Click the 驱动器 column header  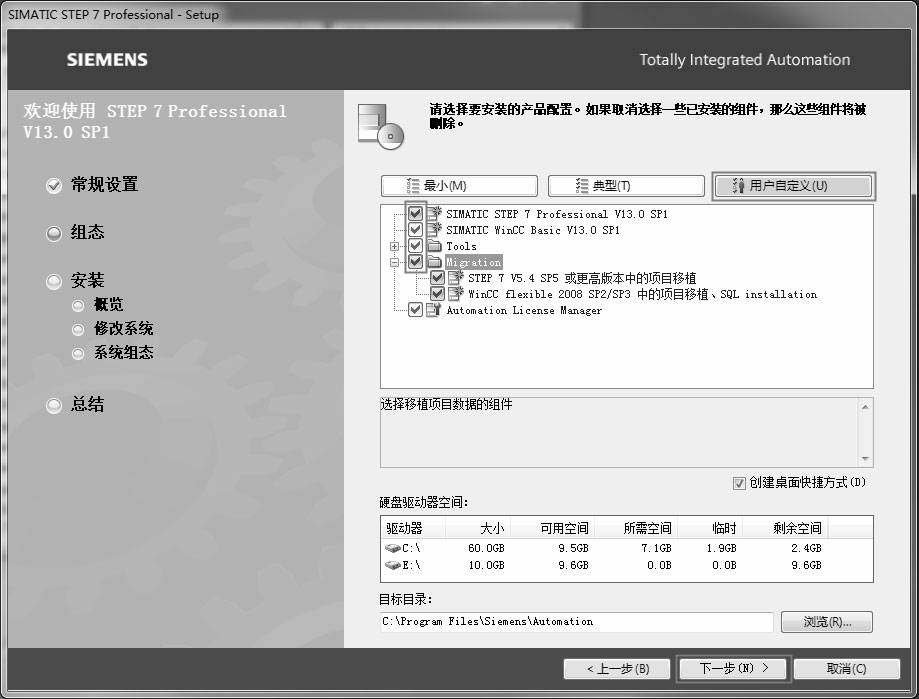[x=413, y=528]
